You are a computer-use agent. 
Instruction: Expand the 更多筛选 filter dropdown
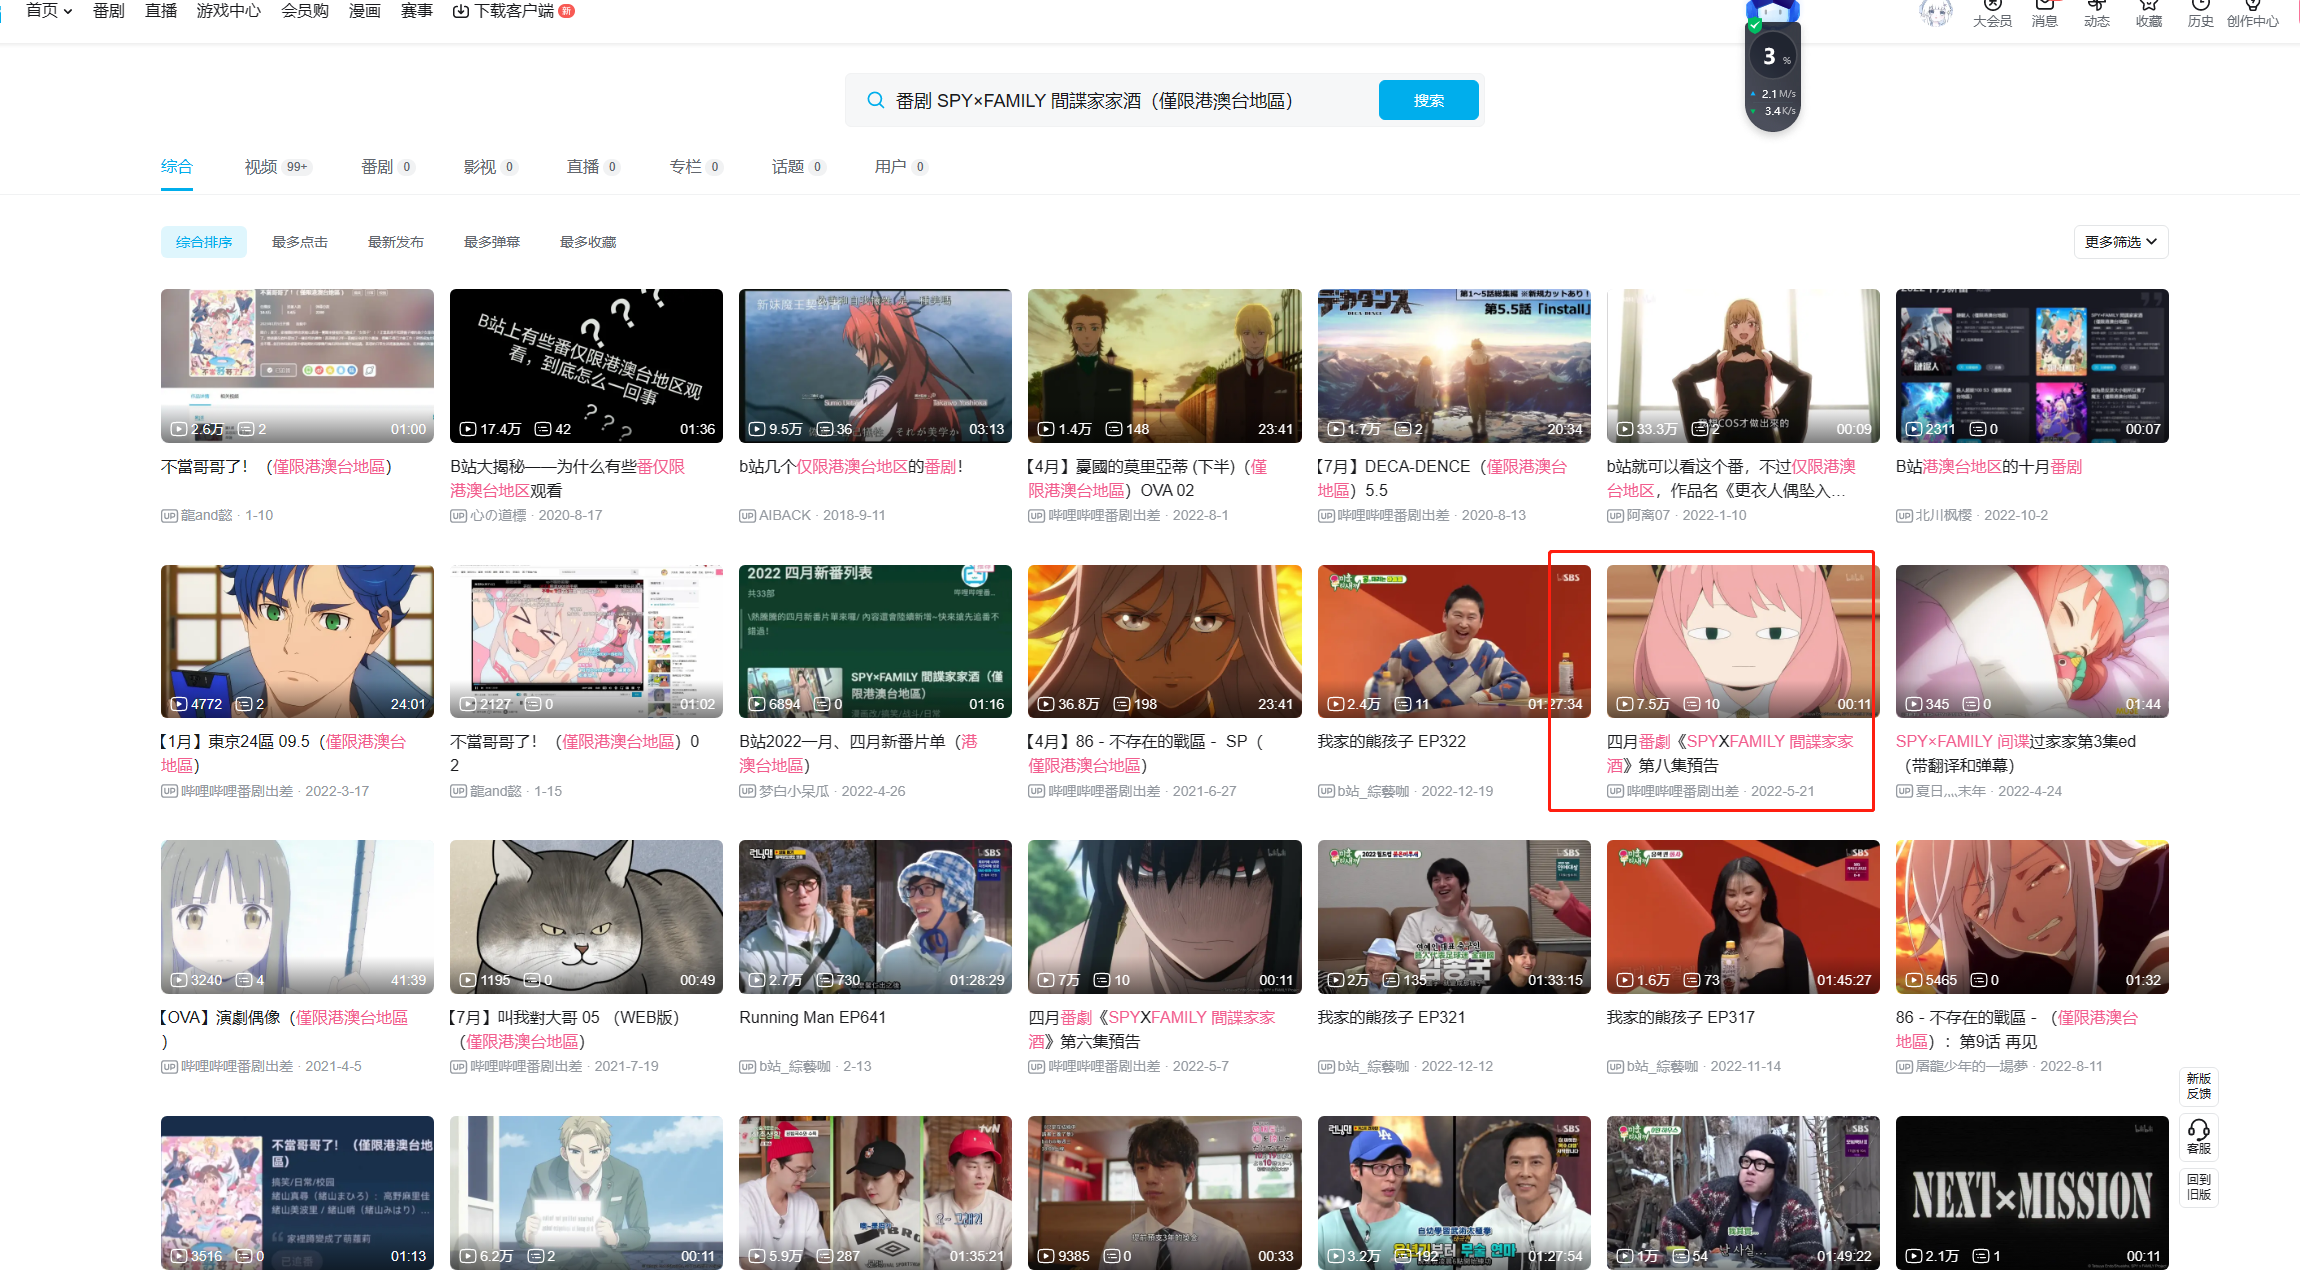[2120, 242]
